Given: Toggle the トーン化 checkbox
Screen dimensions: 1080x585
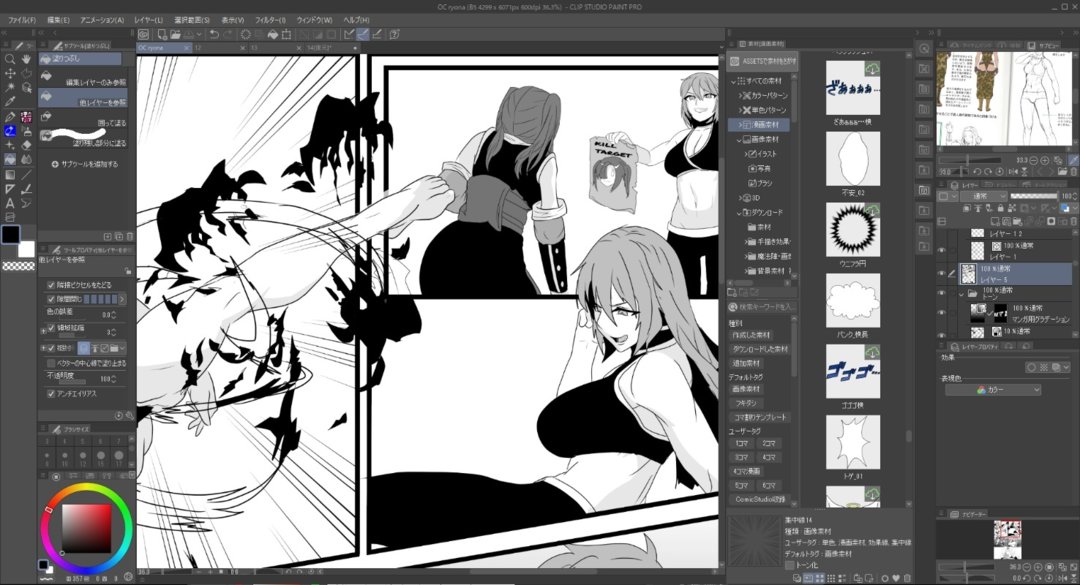Looking at the screenshot, I should (x=789, y=565).
